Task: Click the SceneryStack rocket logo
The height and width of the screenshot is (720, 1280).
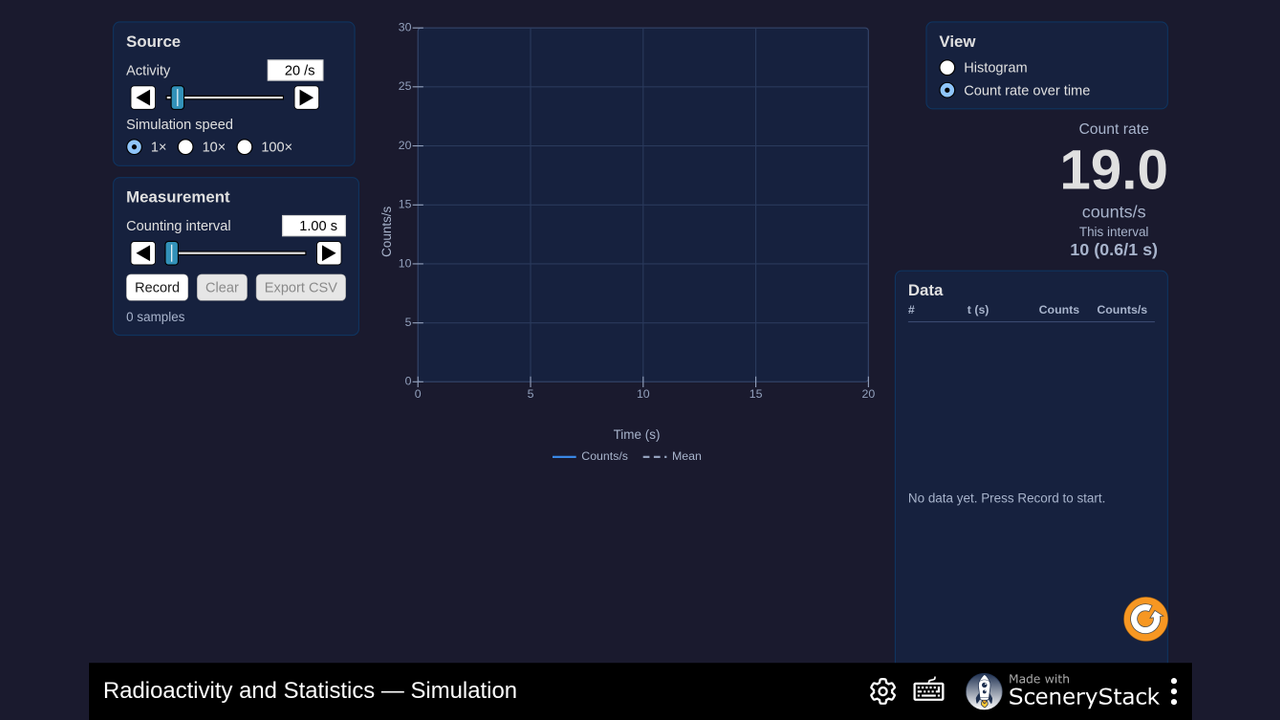Action: pyautogui.click(x=984, y=691)
